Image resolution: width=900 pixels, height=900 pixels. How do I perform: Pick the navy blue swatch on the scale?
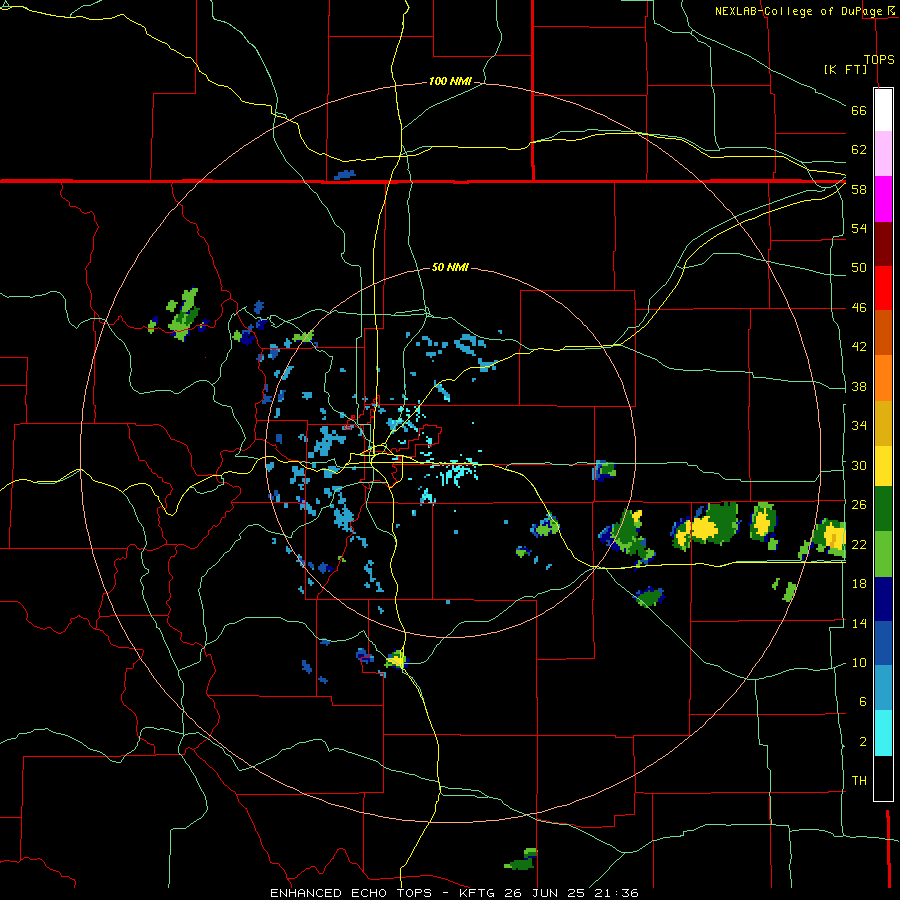click(883, 599)
